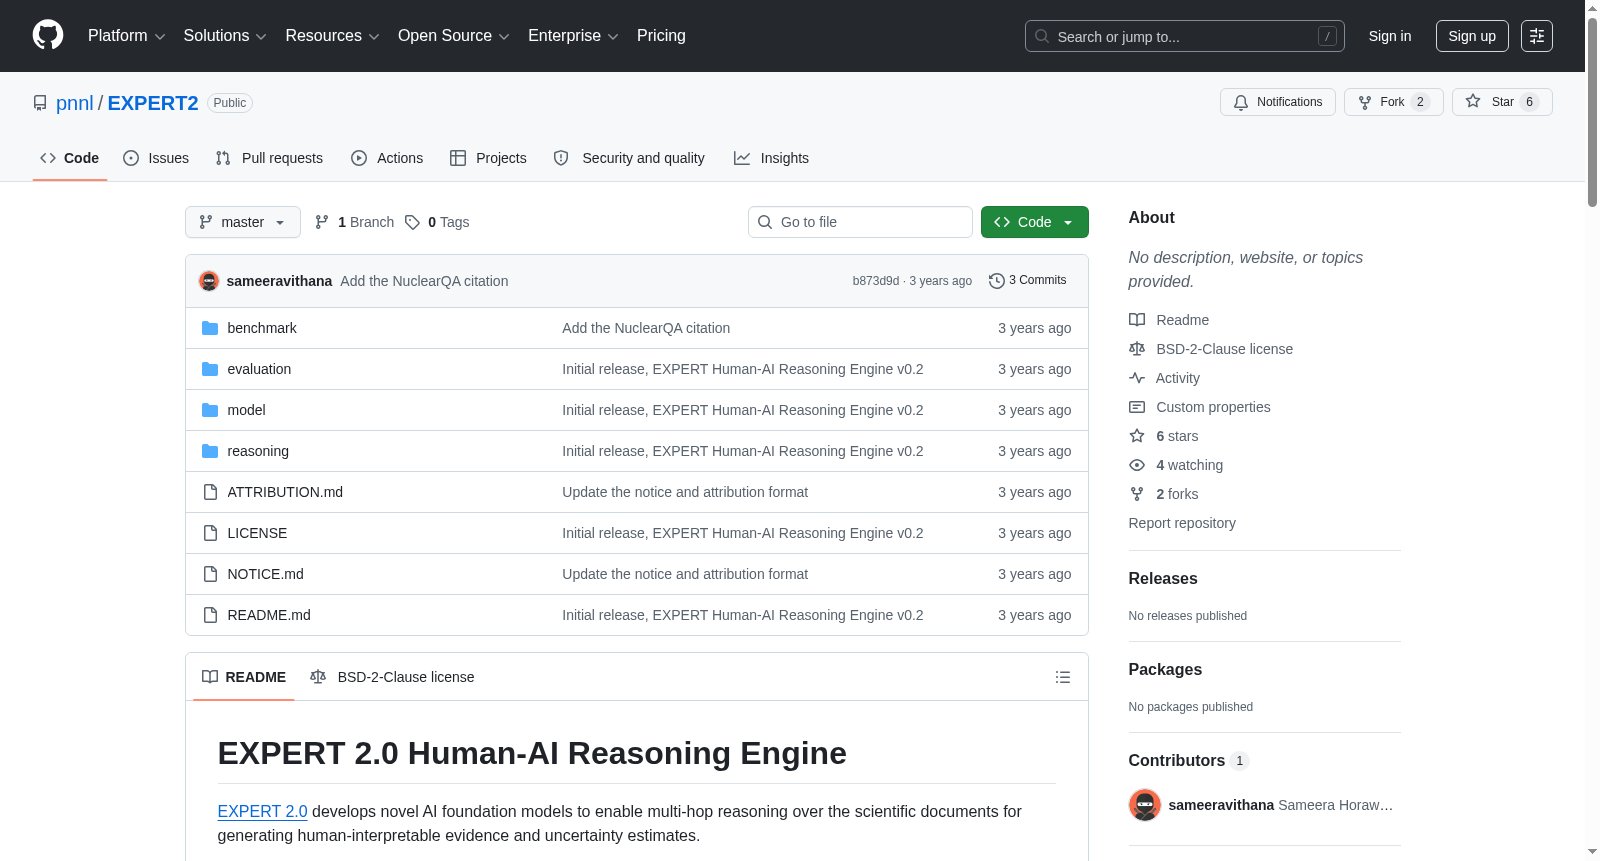The height and width of the screenshot is (861, 1600).
Task: Click the book icon beside Readme in About
Action: point(1137,320)
